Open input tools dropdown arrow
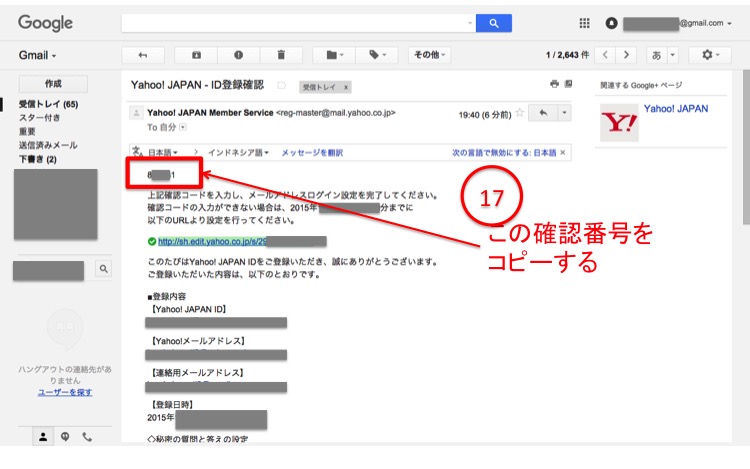Image resolution: width=750 pixels, height=469 pixels. (673, 55)
